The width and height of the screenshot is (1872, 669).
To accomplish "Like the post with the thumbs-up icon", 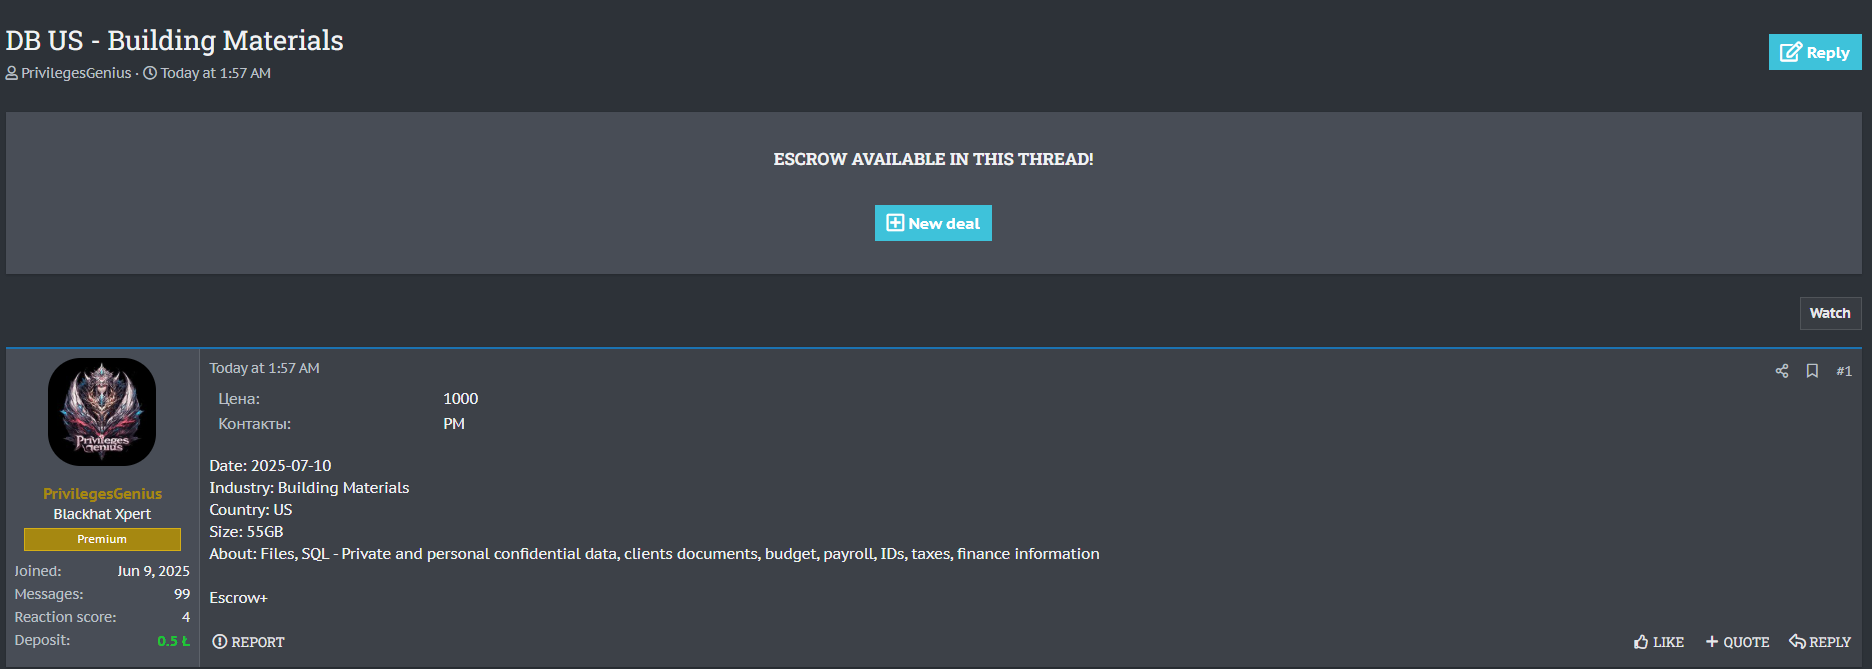I will pyautogui.click(x=1641, y=642).
